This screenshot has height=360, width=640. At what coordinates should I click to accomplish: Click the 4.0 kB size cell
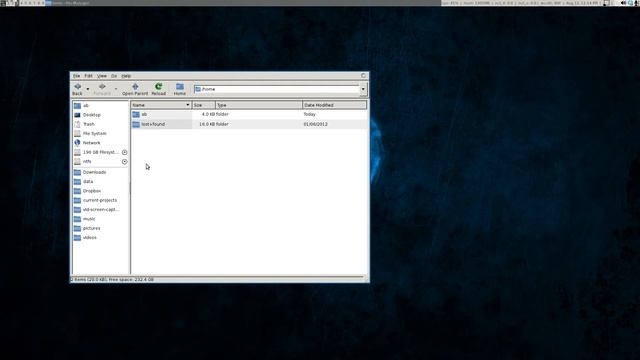[208, 114]
